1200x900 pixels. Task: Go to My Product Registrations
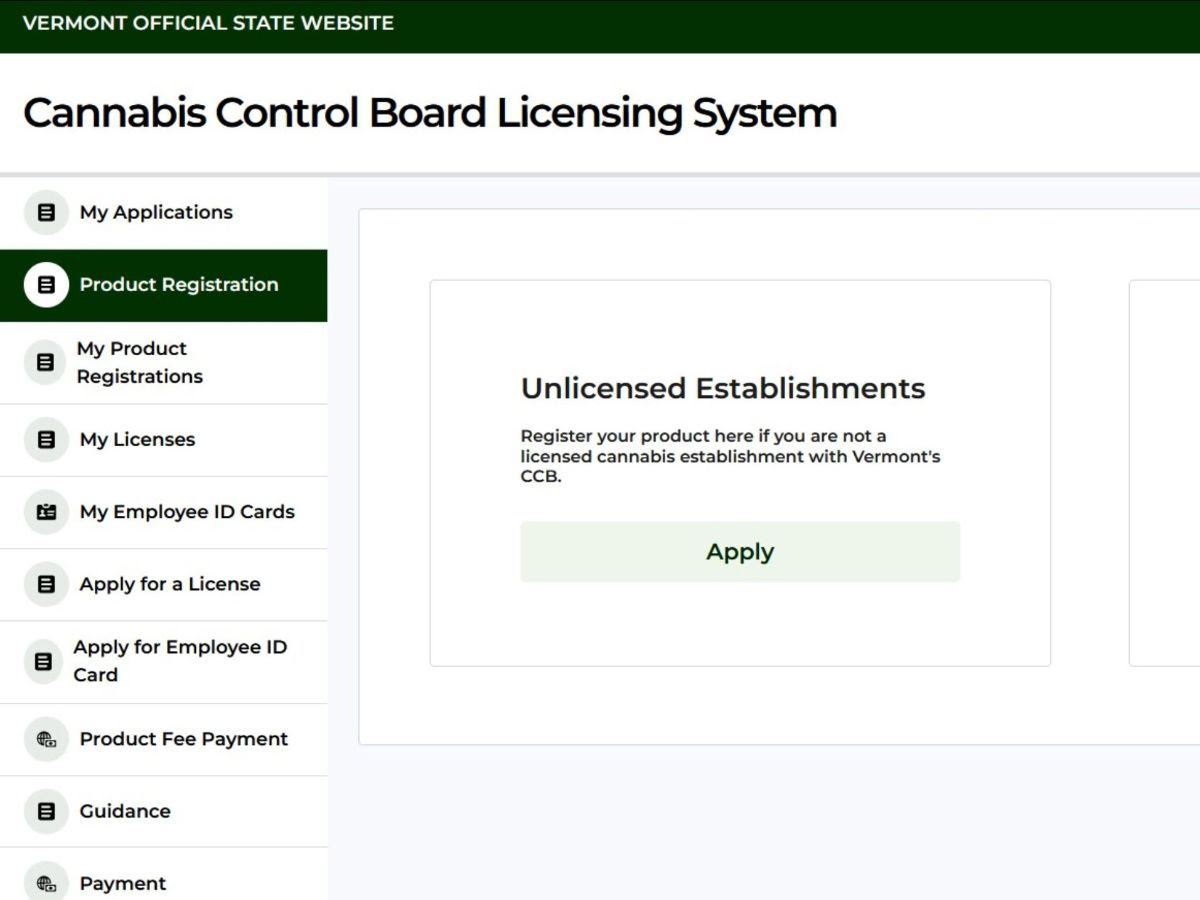(x=140, y=362)
